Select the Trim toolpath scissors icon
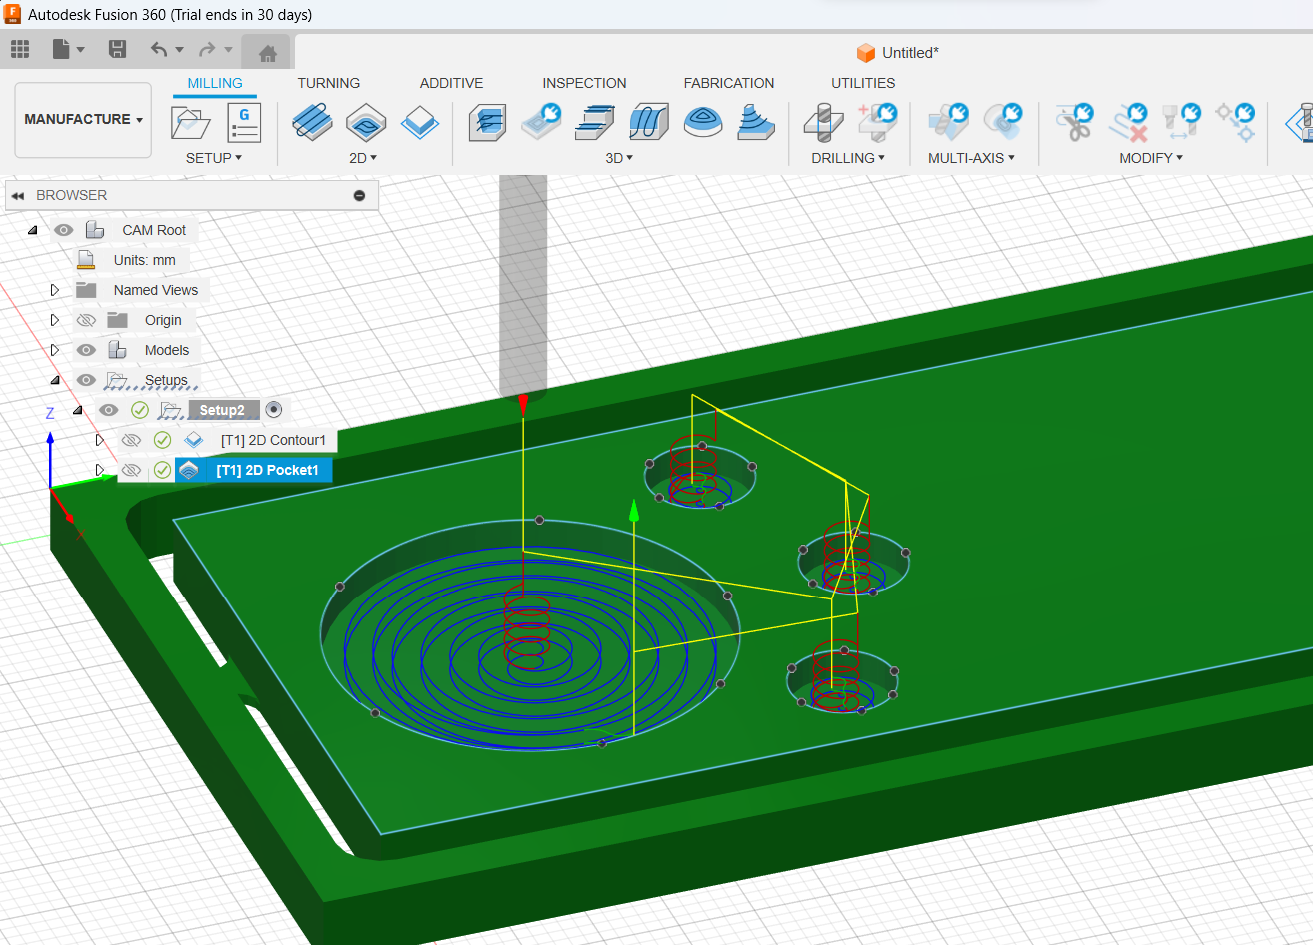This screenshot has height=945, width=1313. [x=1075, y=121]
